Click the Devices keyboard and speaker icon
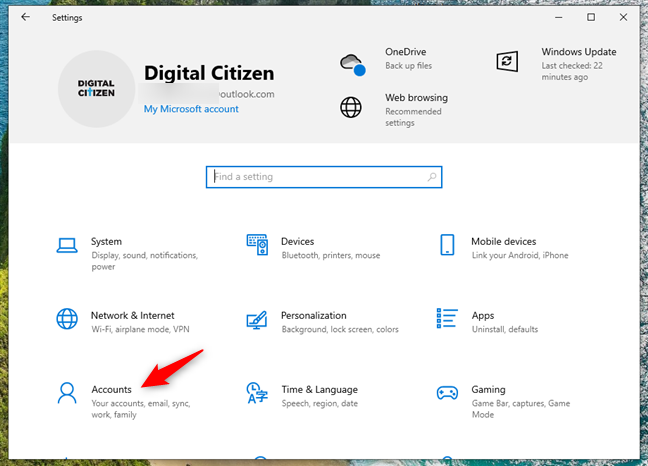This screenshot has height=466, width=648. pos(257,245)
